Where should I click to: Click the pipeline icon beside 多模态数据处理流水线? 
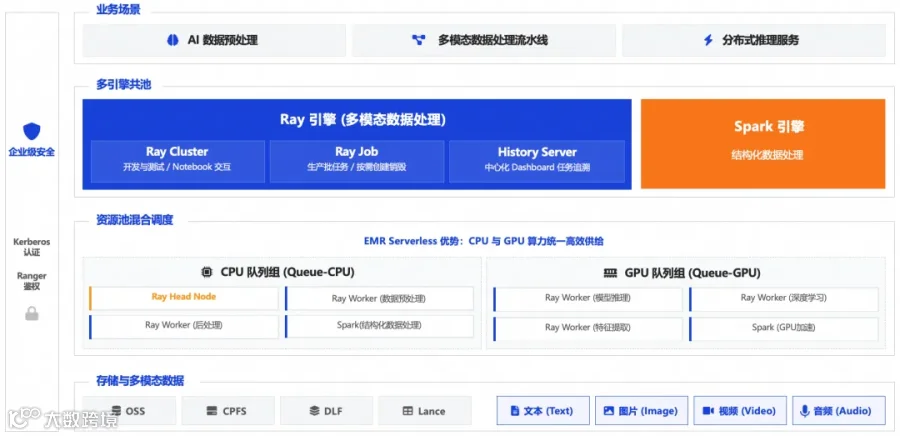[419, 40]
